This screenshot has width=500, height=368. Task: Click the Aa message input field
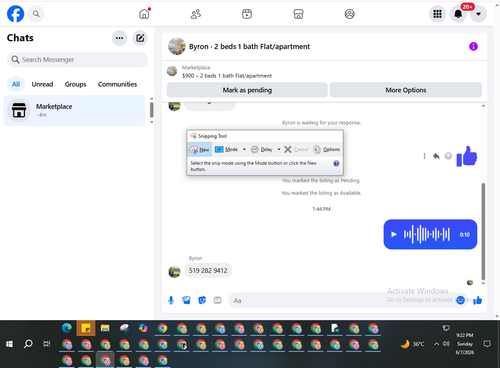(340, 301)
